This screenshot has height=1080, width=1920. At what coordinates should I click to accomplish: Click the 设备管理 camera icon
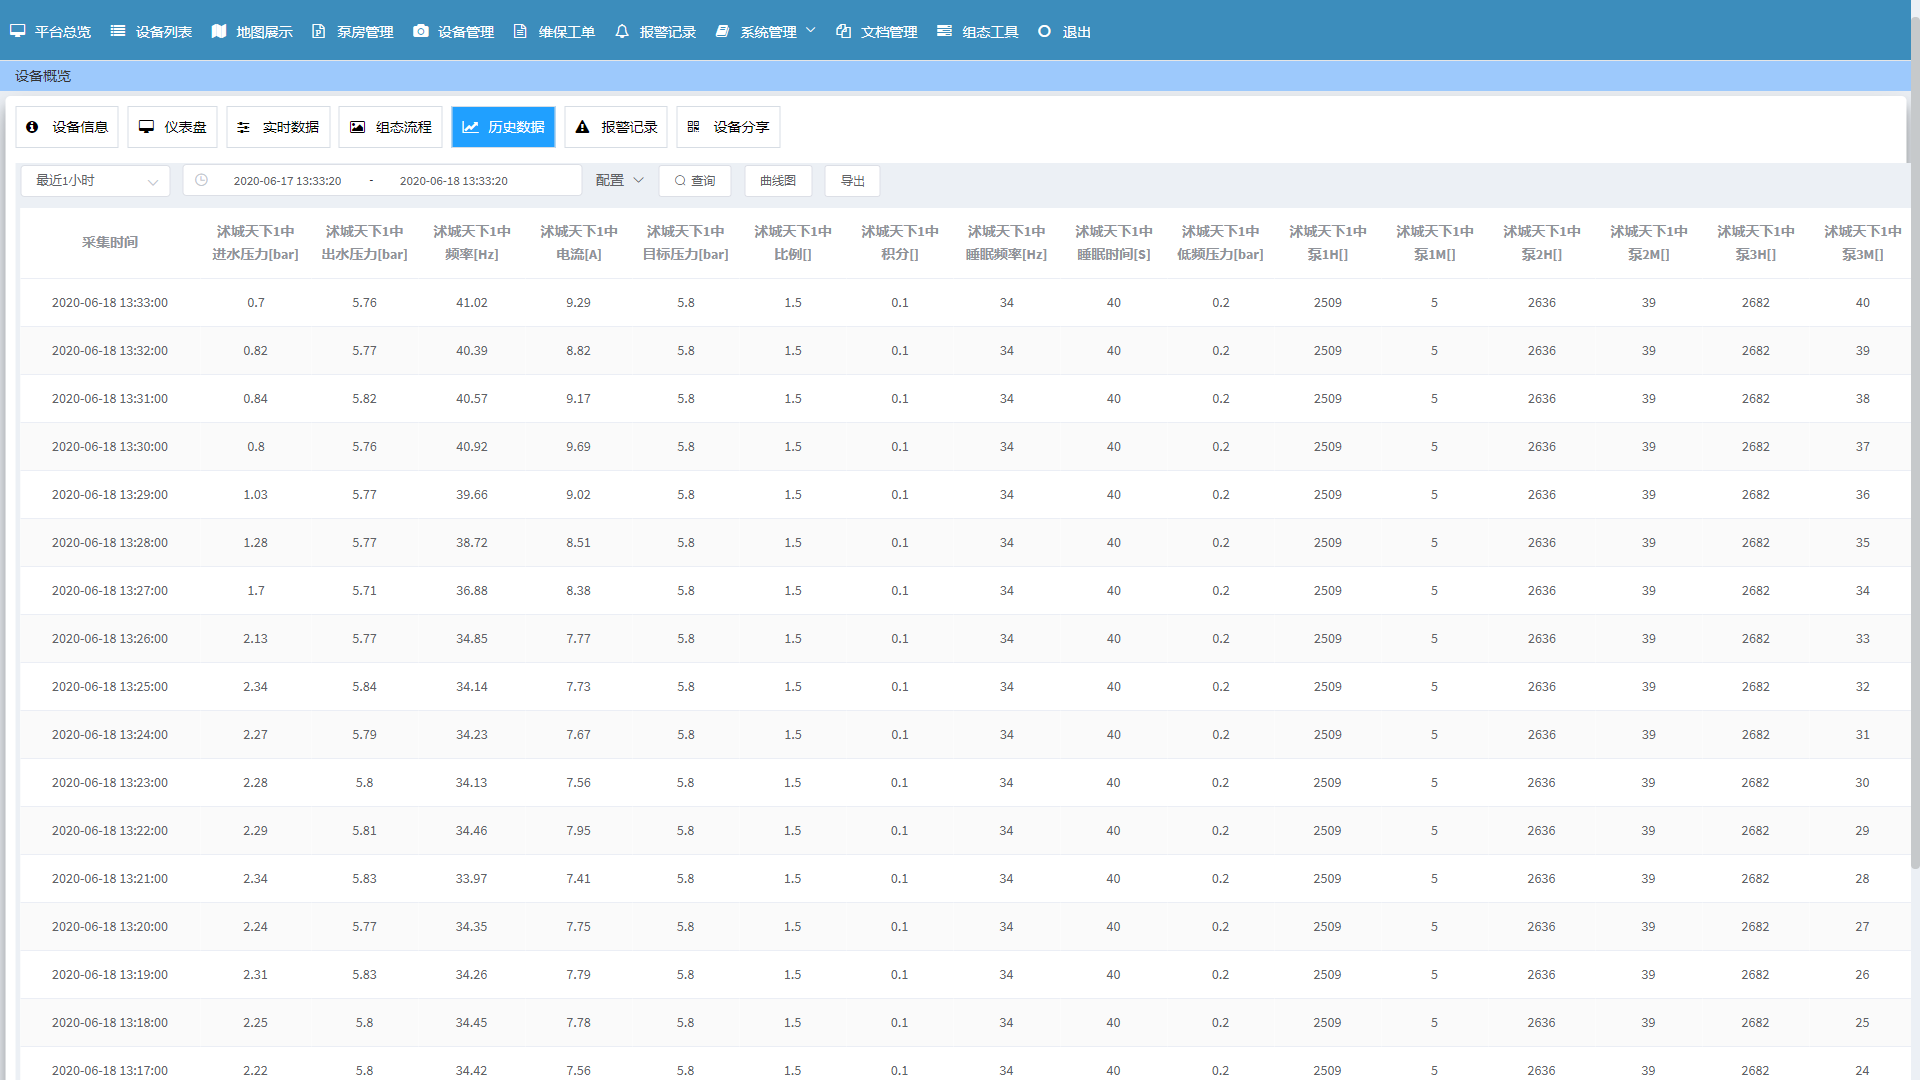point(421,31)
